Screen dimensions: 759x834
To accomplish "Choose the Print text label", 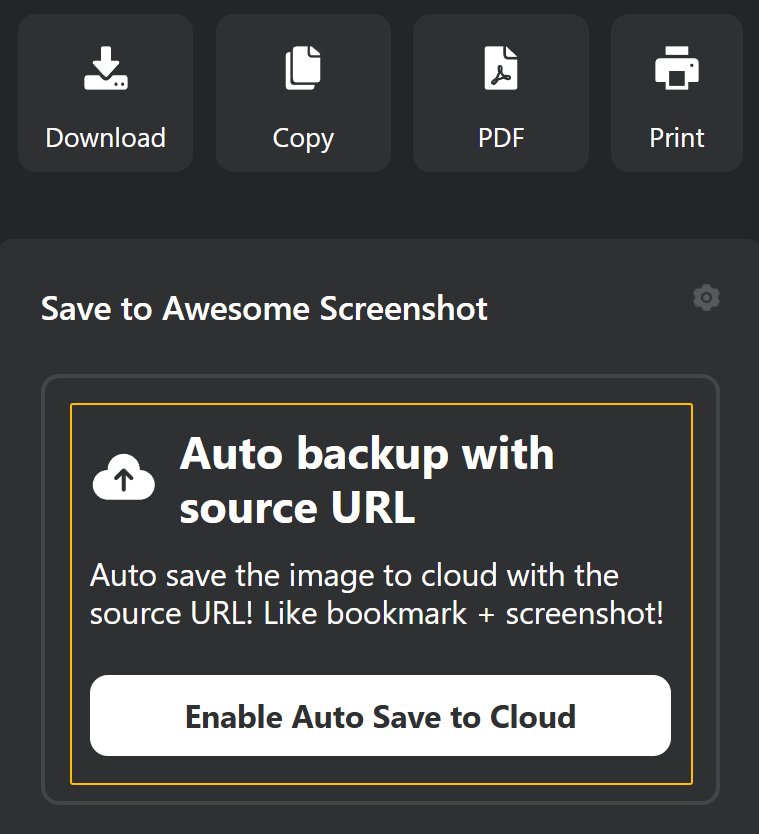I will point(677,138).
